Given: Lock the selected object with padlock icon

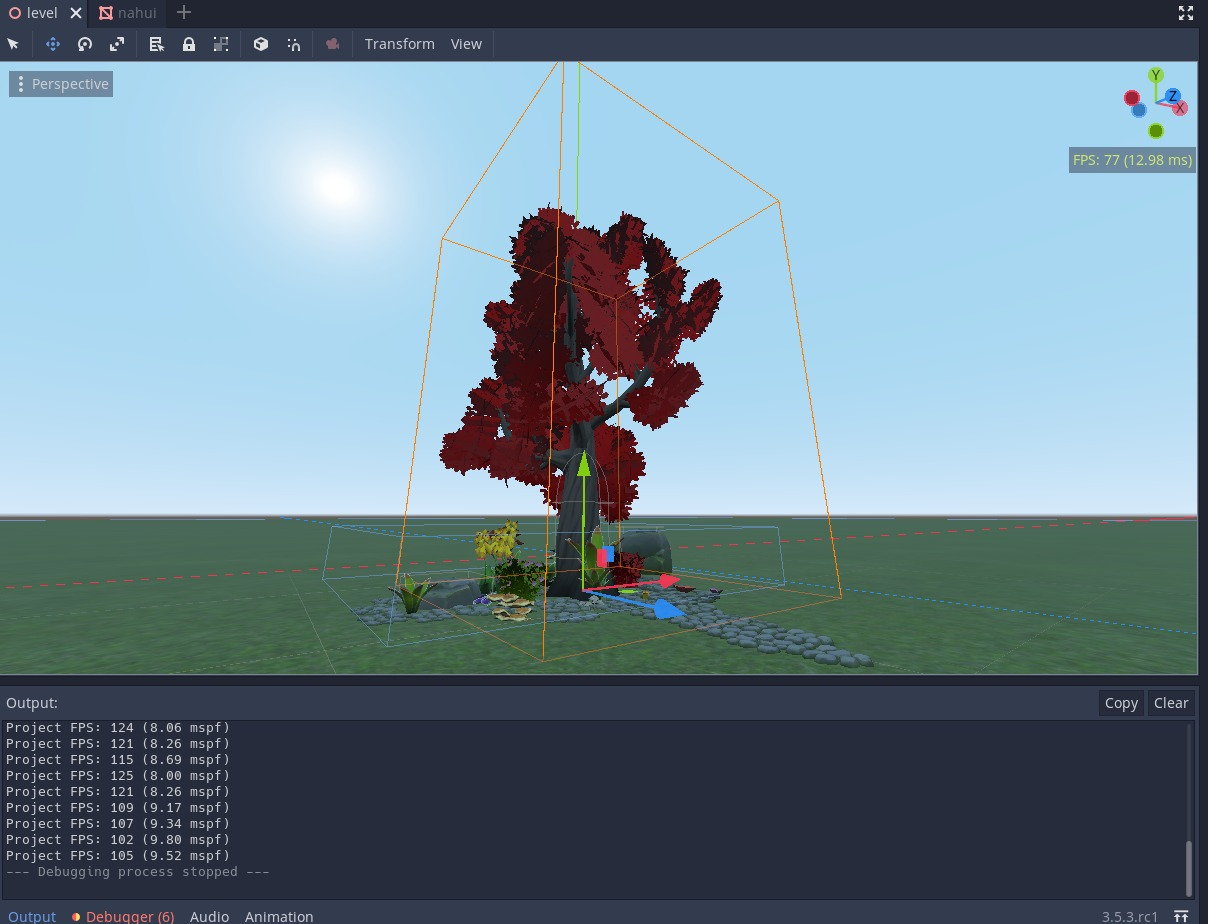Looking at the screenshot, I should tap(189, 44).
